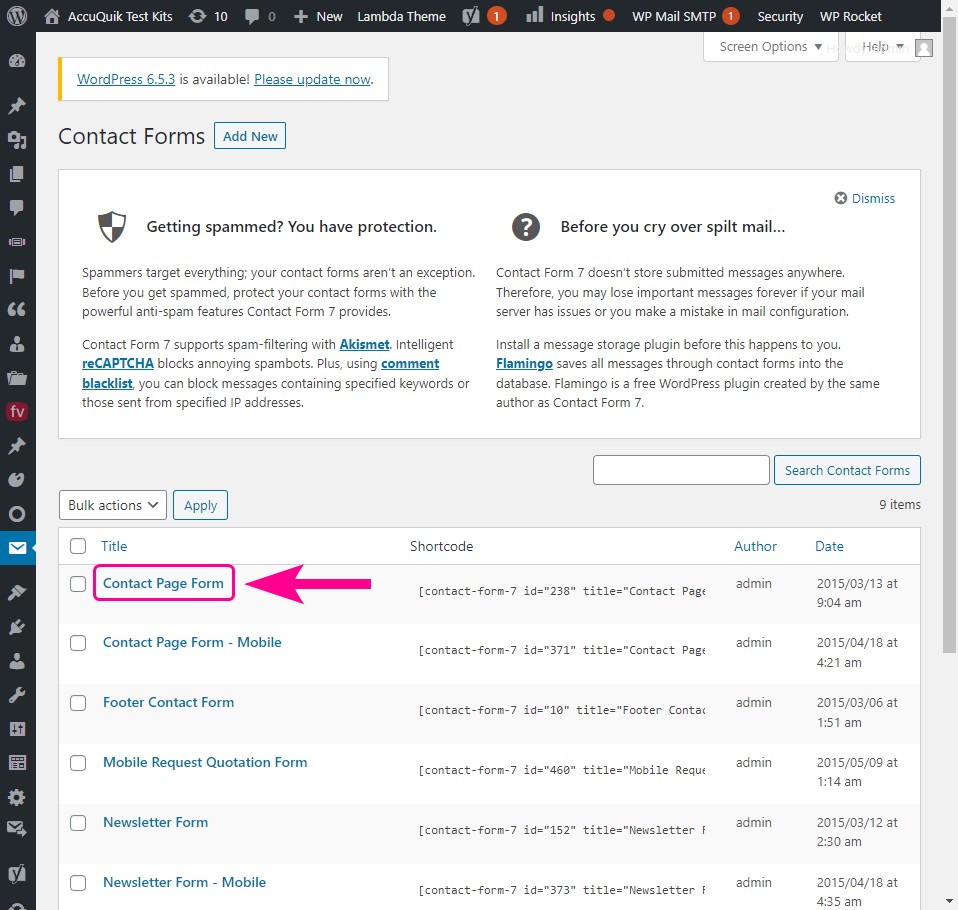Check the box for Contact Page Form - Mobile
This screenshot has width=958, height=910.
click(x=78, y=643)
